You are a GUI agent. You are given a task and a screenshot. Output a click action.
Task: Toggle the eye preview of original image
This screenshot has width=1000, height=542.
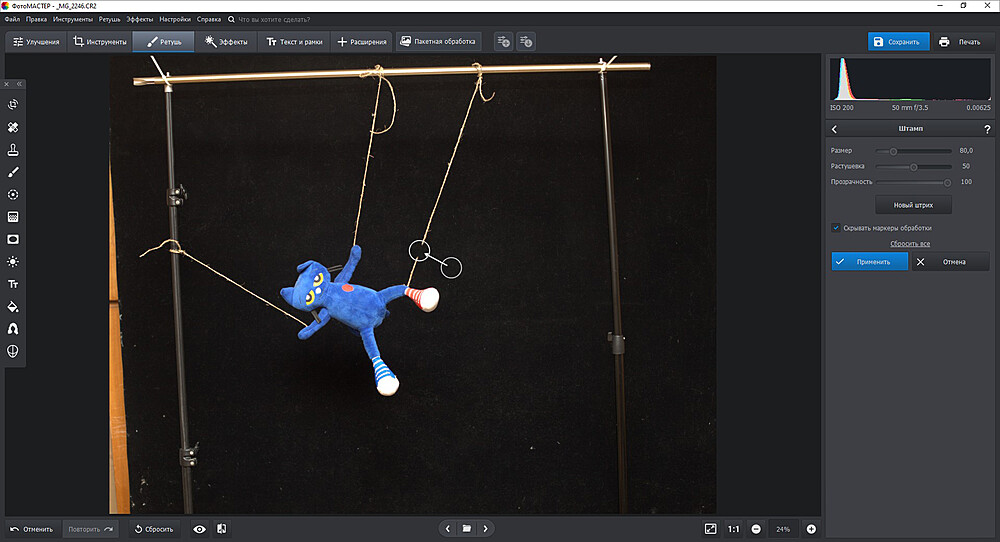[199, 528]
